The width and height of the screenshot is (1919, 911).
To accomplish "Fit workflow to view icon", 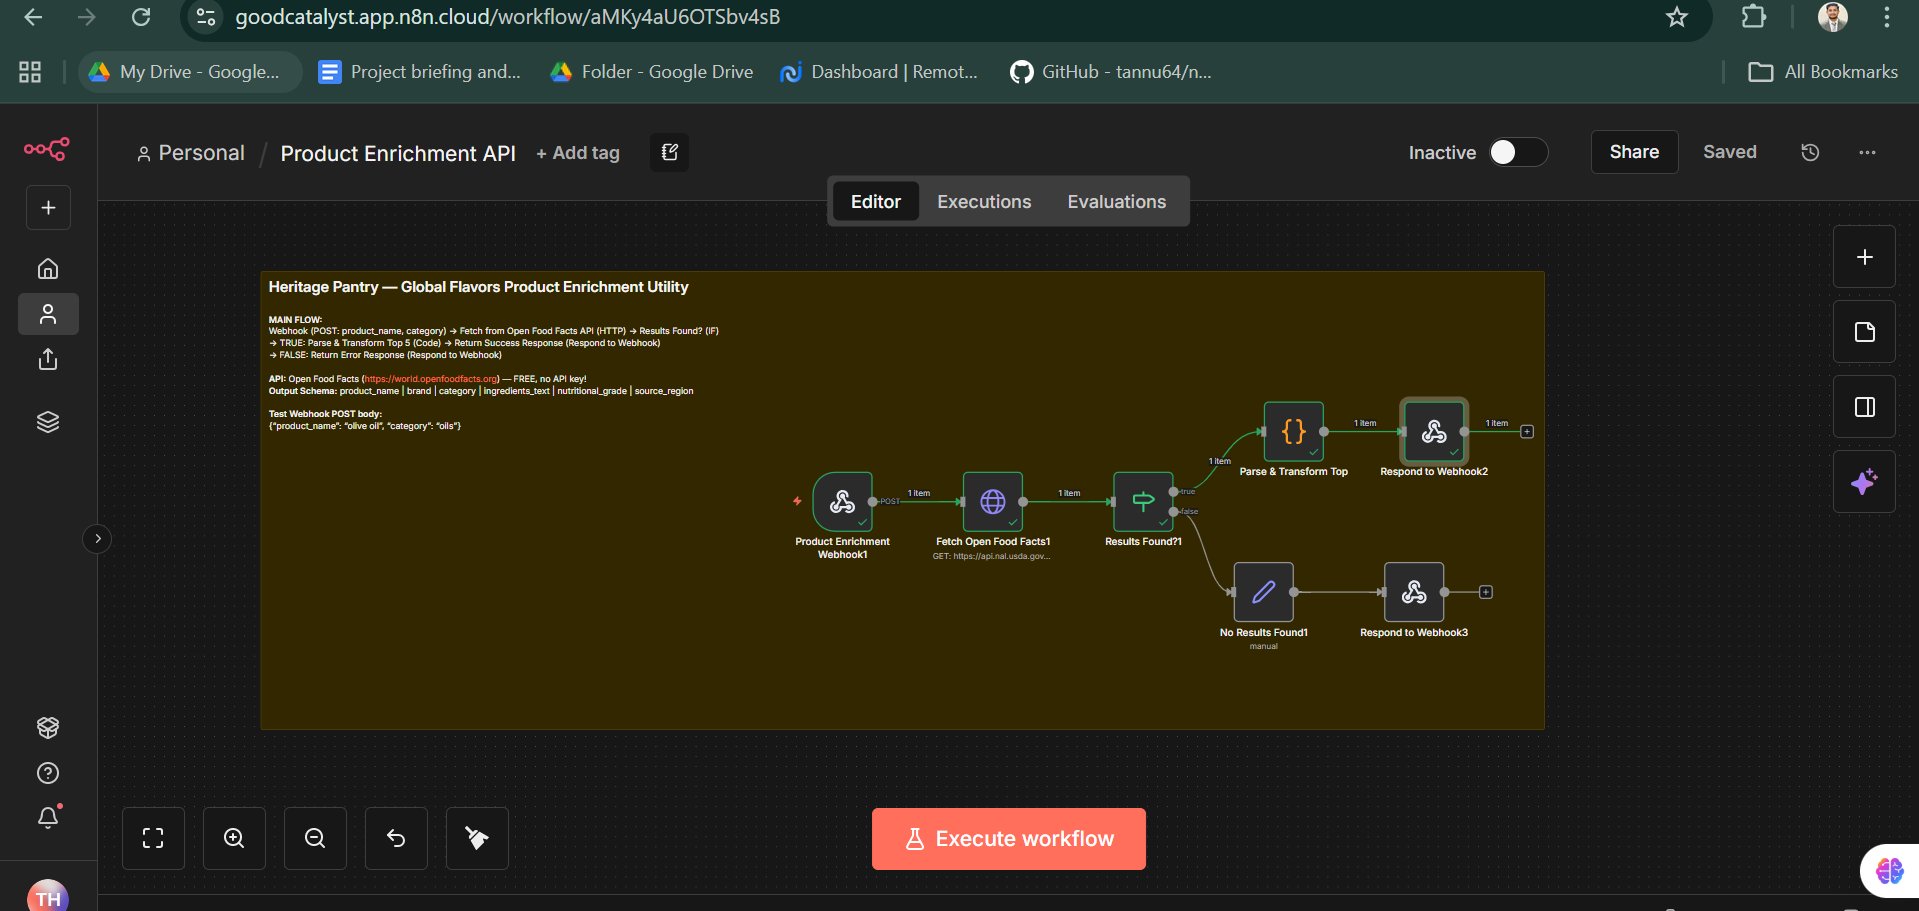I will (153, 839).
